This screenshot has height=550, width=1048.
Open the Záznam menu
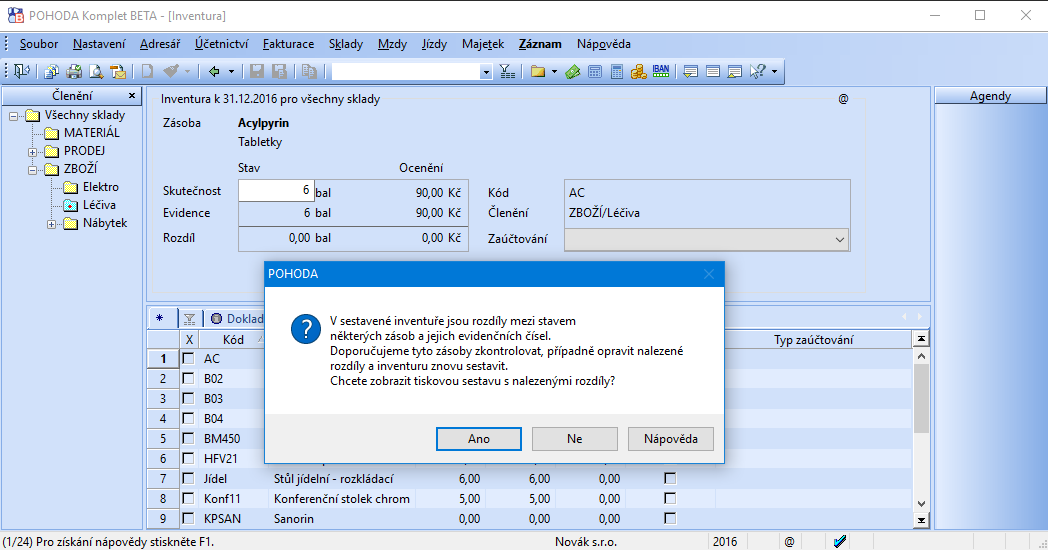point(540,44)
